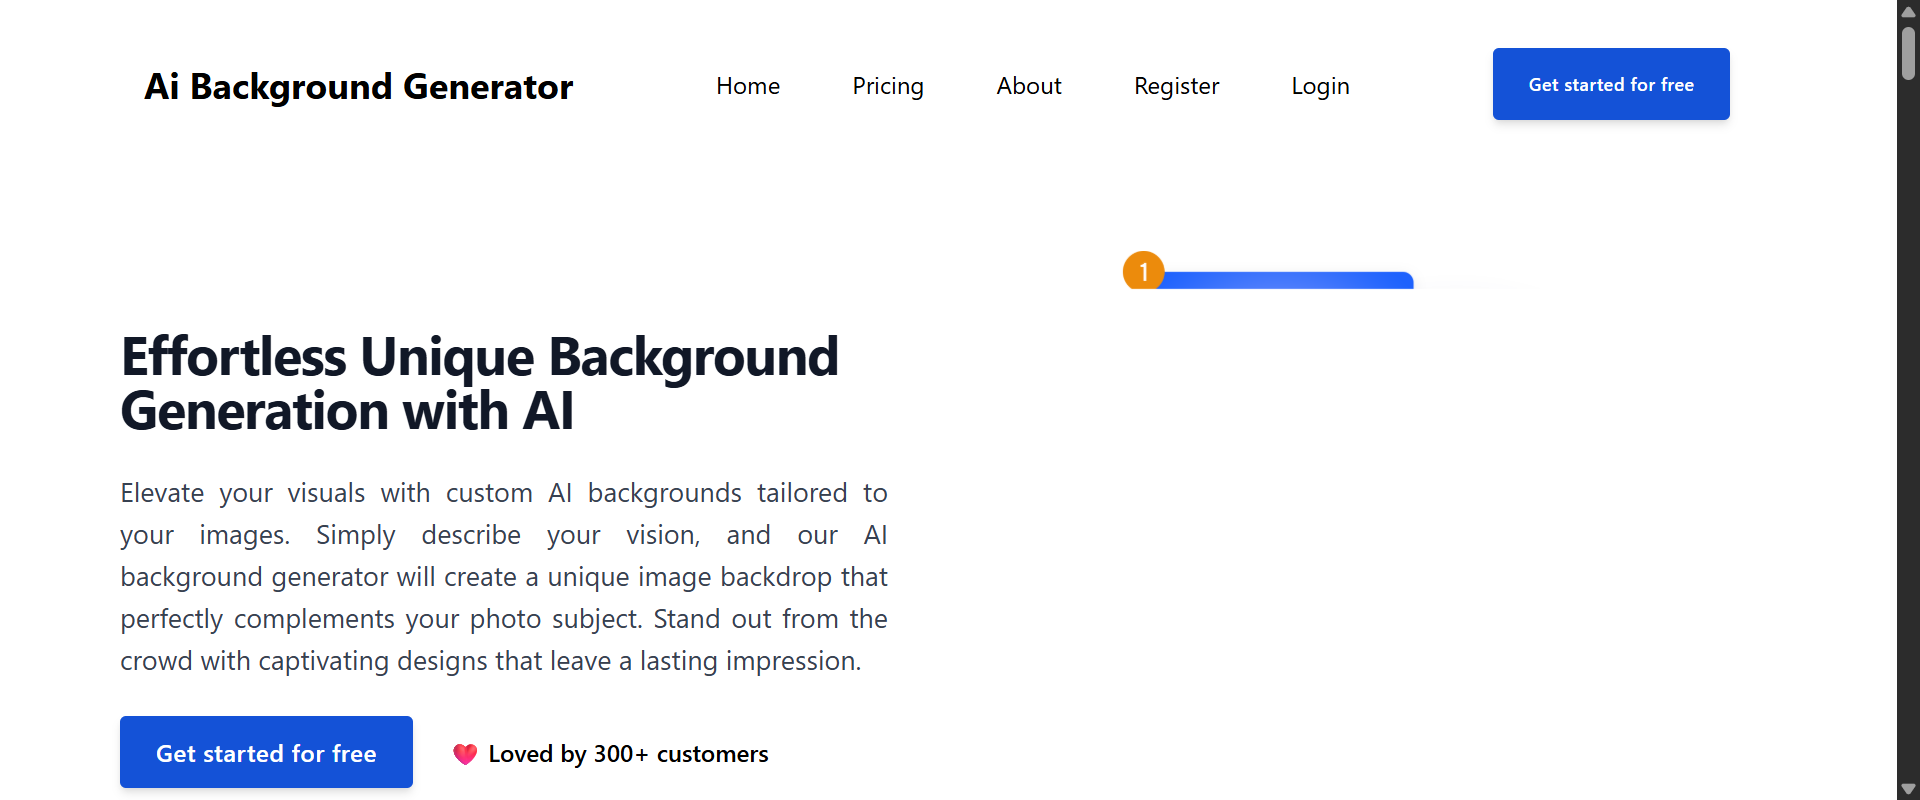Click the vertical scrollbar thumb

[x=1908, y=52]
